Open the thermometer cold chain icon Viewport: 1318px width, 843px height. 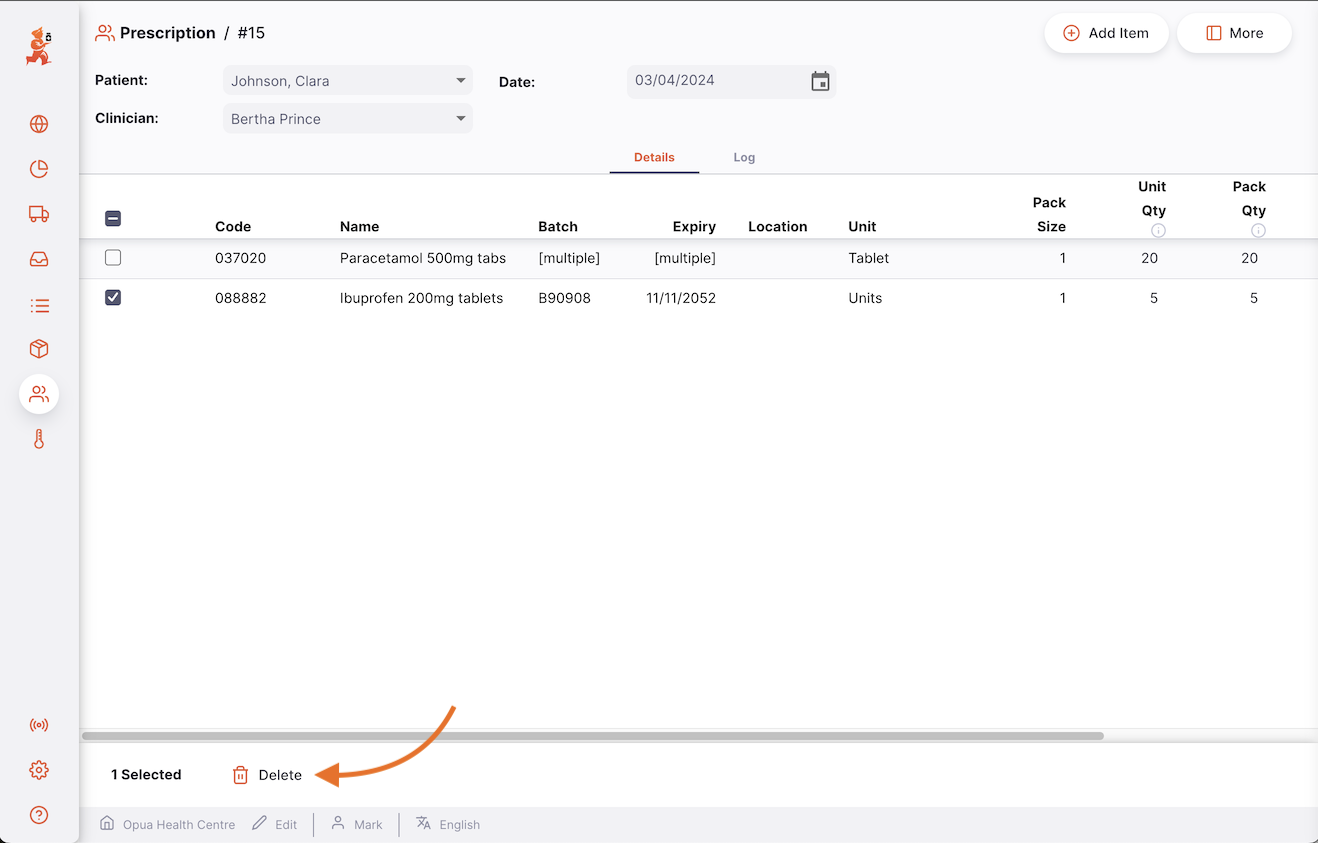39,439
